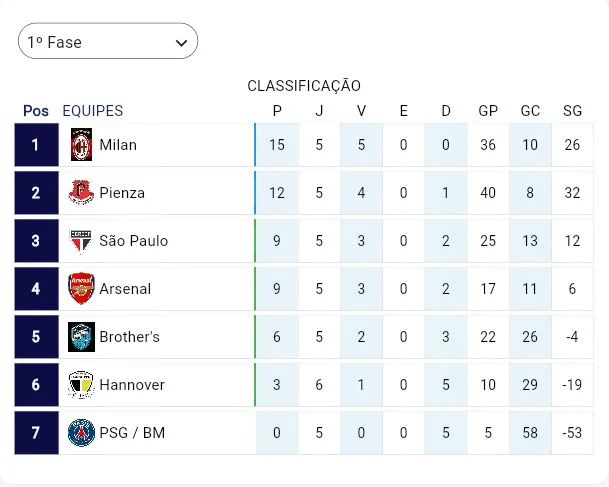Select the Milan team name
The width and height of the screenshot is (609, 487).
tap(118, 145)
